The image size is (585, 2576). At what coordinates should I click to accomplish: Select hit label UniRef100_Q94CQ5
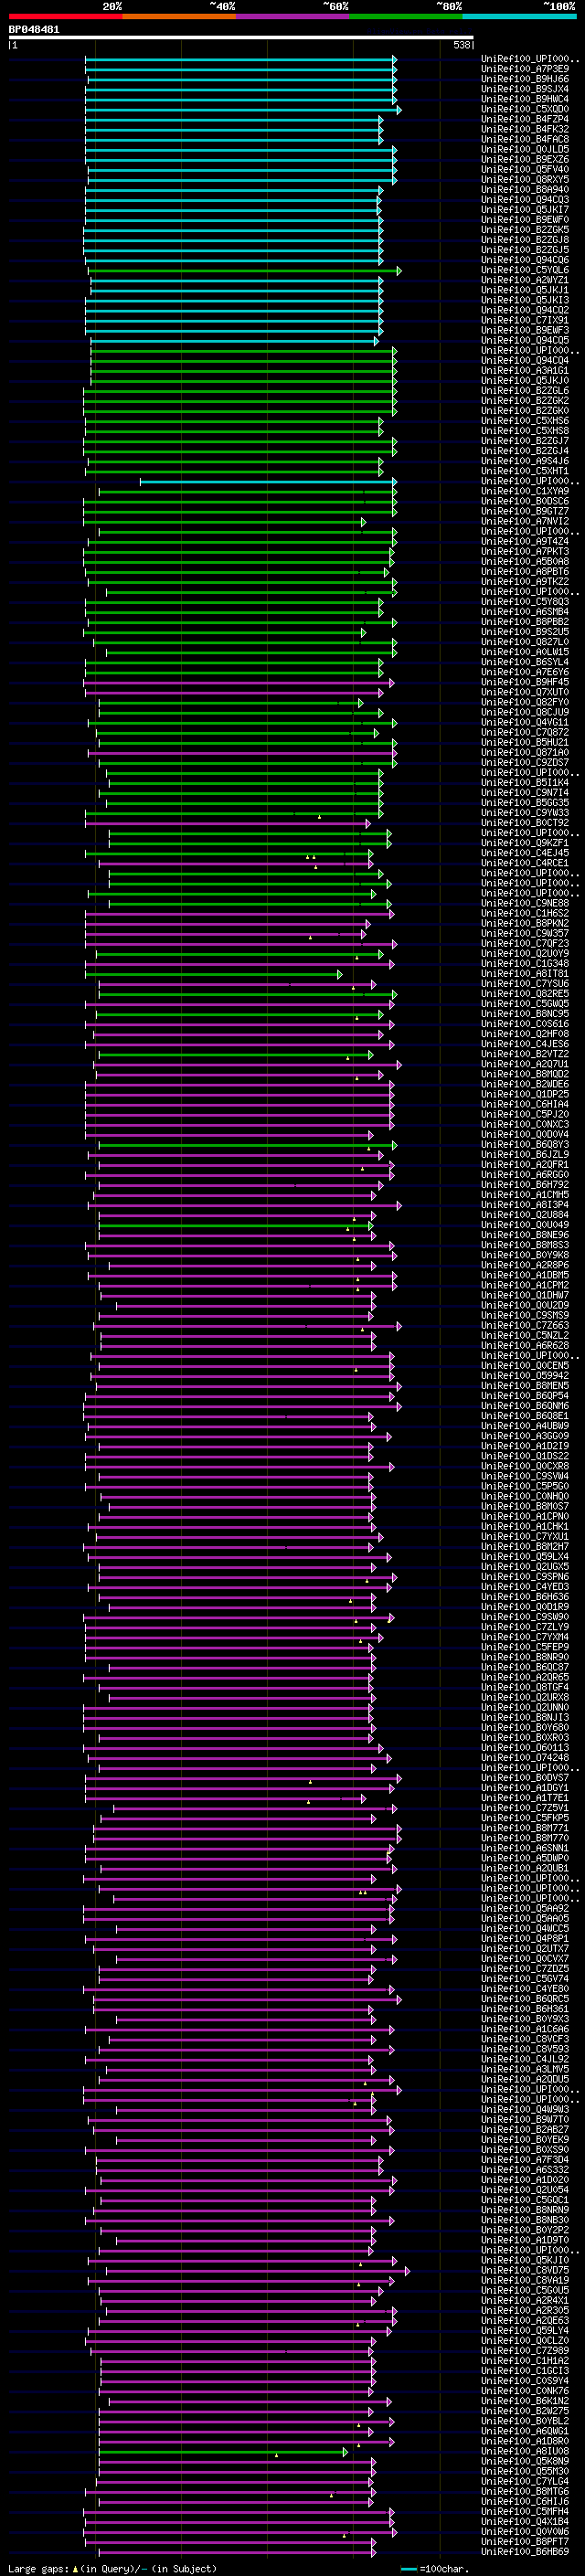coord(525,341)
